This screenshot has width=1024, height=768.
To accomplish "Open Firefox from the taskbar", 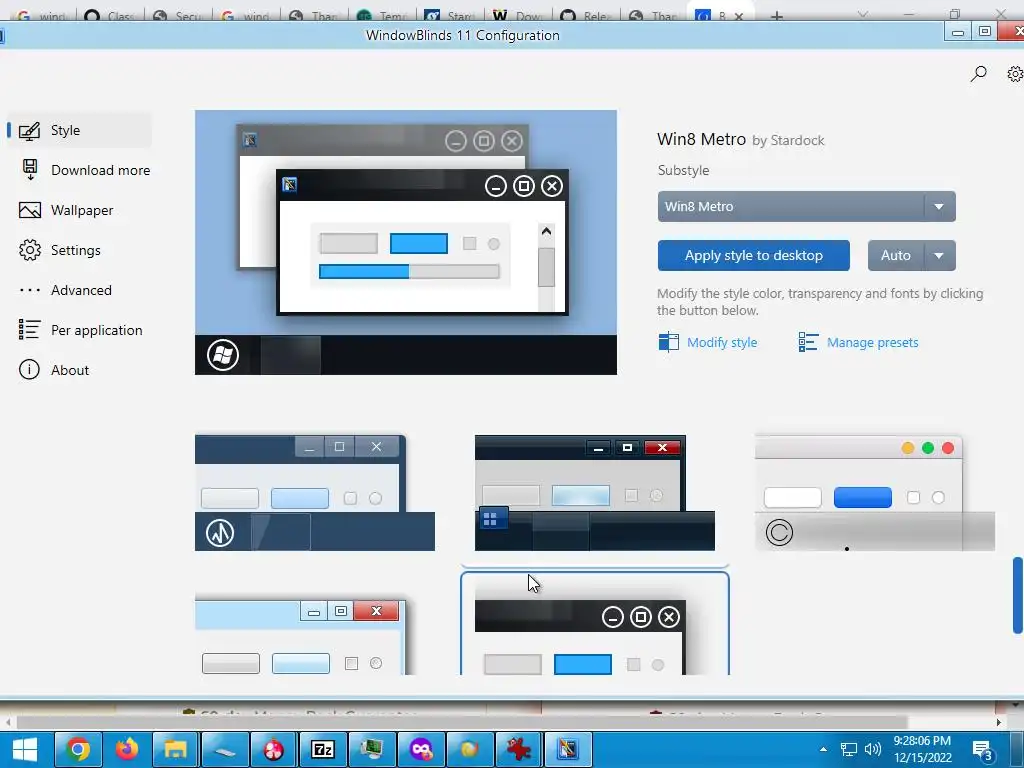I will coord(127,749).
